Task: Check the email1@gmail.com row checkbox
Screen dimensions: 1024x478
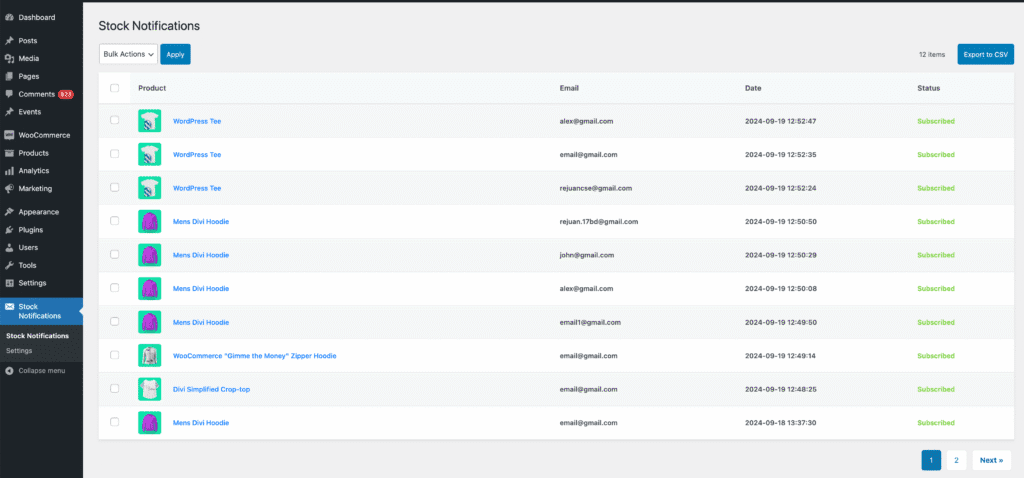Action: (115, 321)
